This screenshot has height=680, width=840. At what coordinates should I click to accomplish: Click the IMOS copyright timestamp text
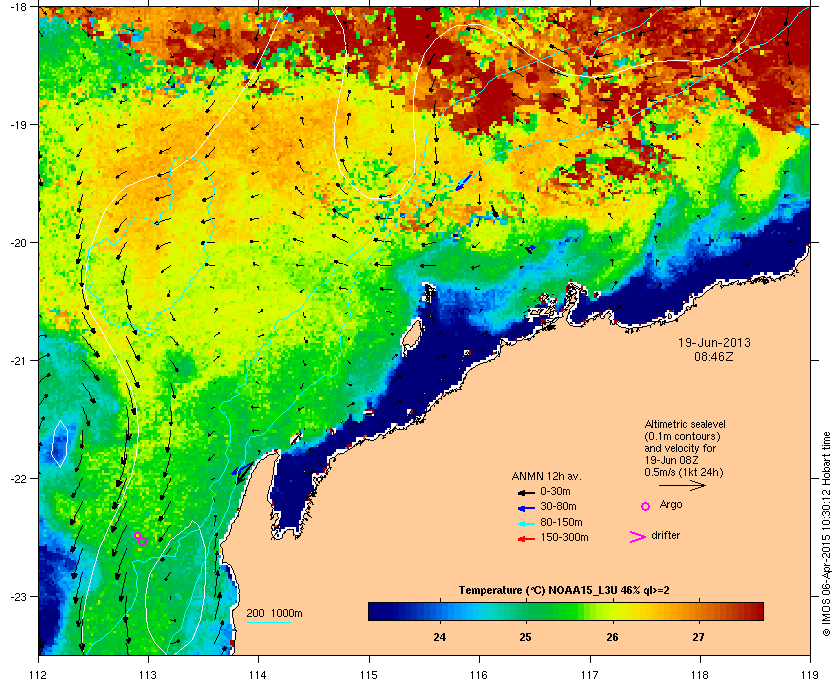826,533
